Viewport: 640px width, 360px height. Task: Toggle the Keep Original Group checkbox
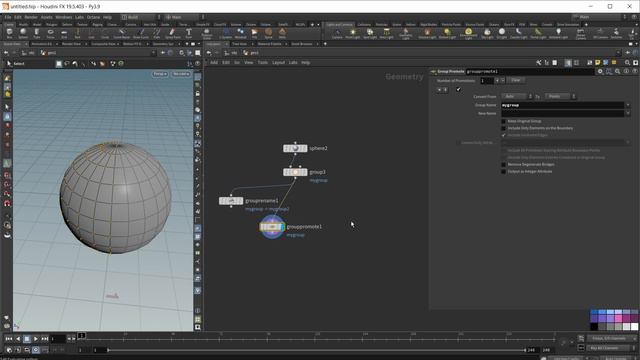click(503, 121)
